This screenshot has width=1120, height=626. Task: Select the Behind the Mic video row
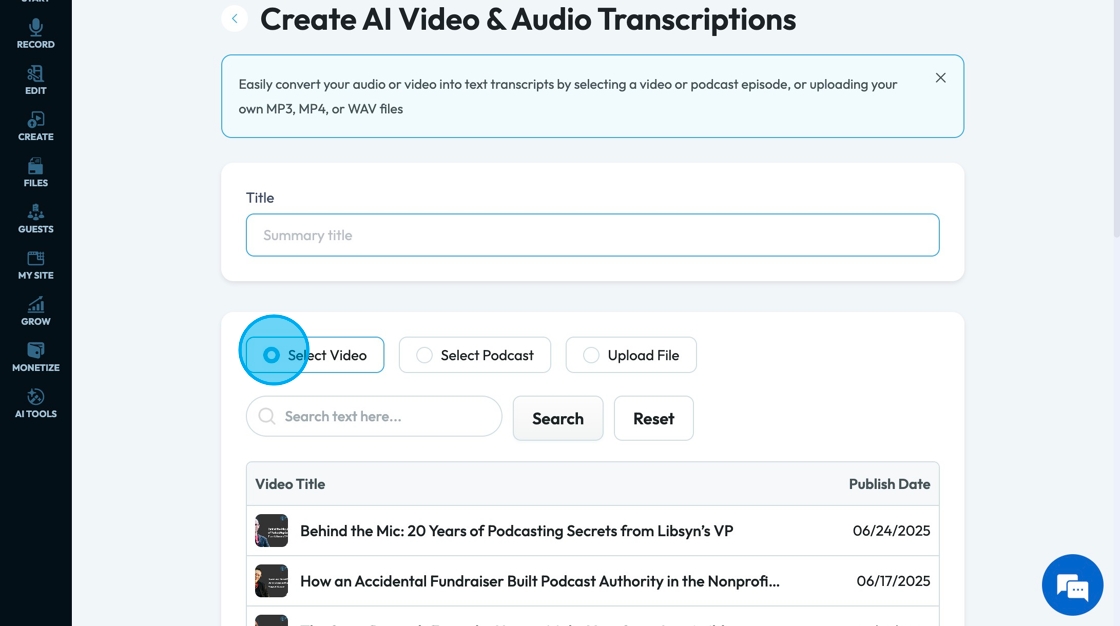pos(593,531)
